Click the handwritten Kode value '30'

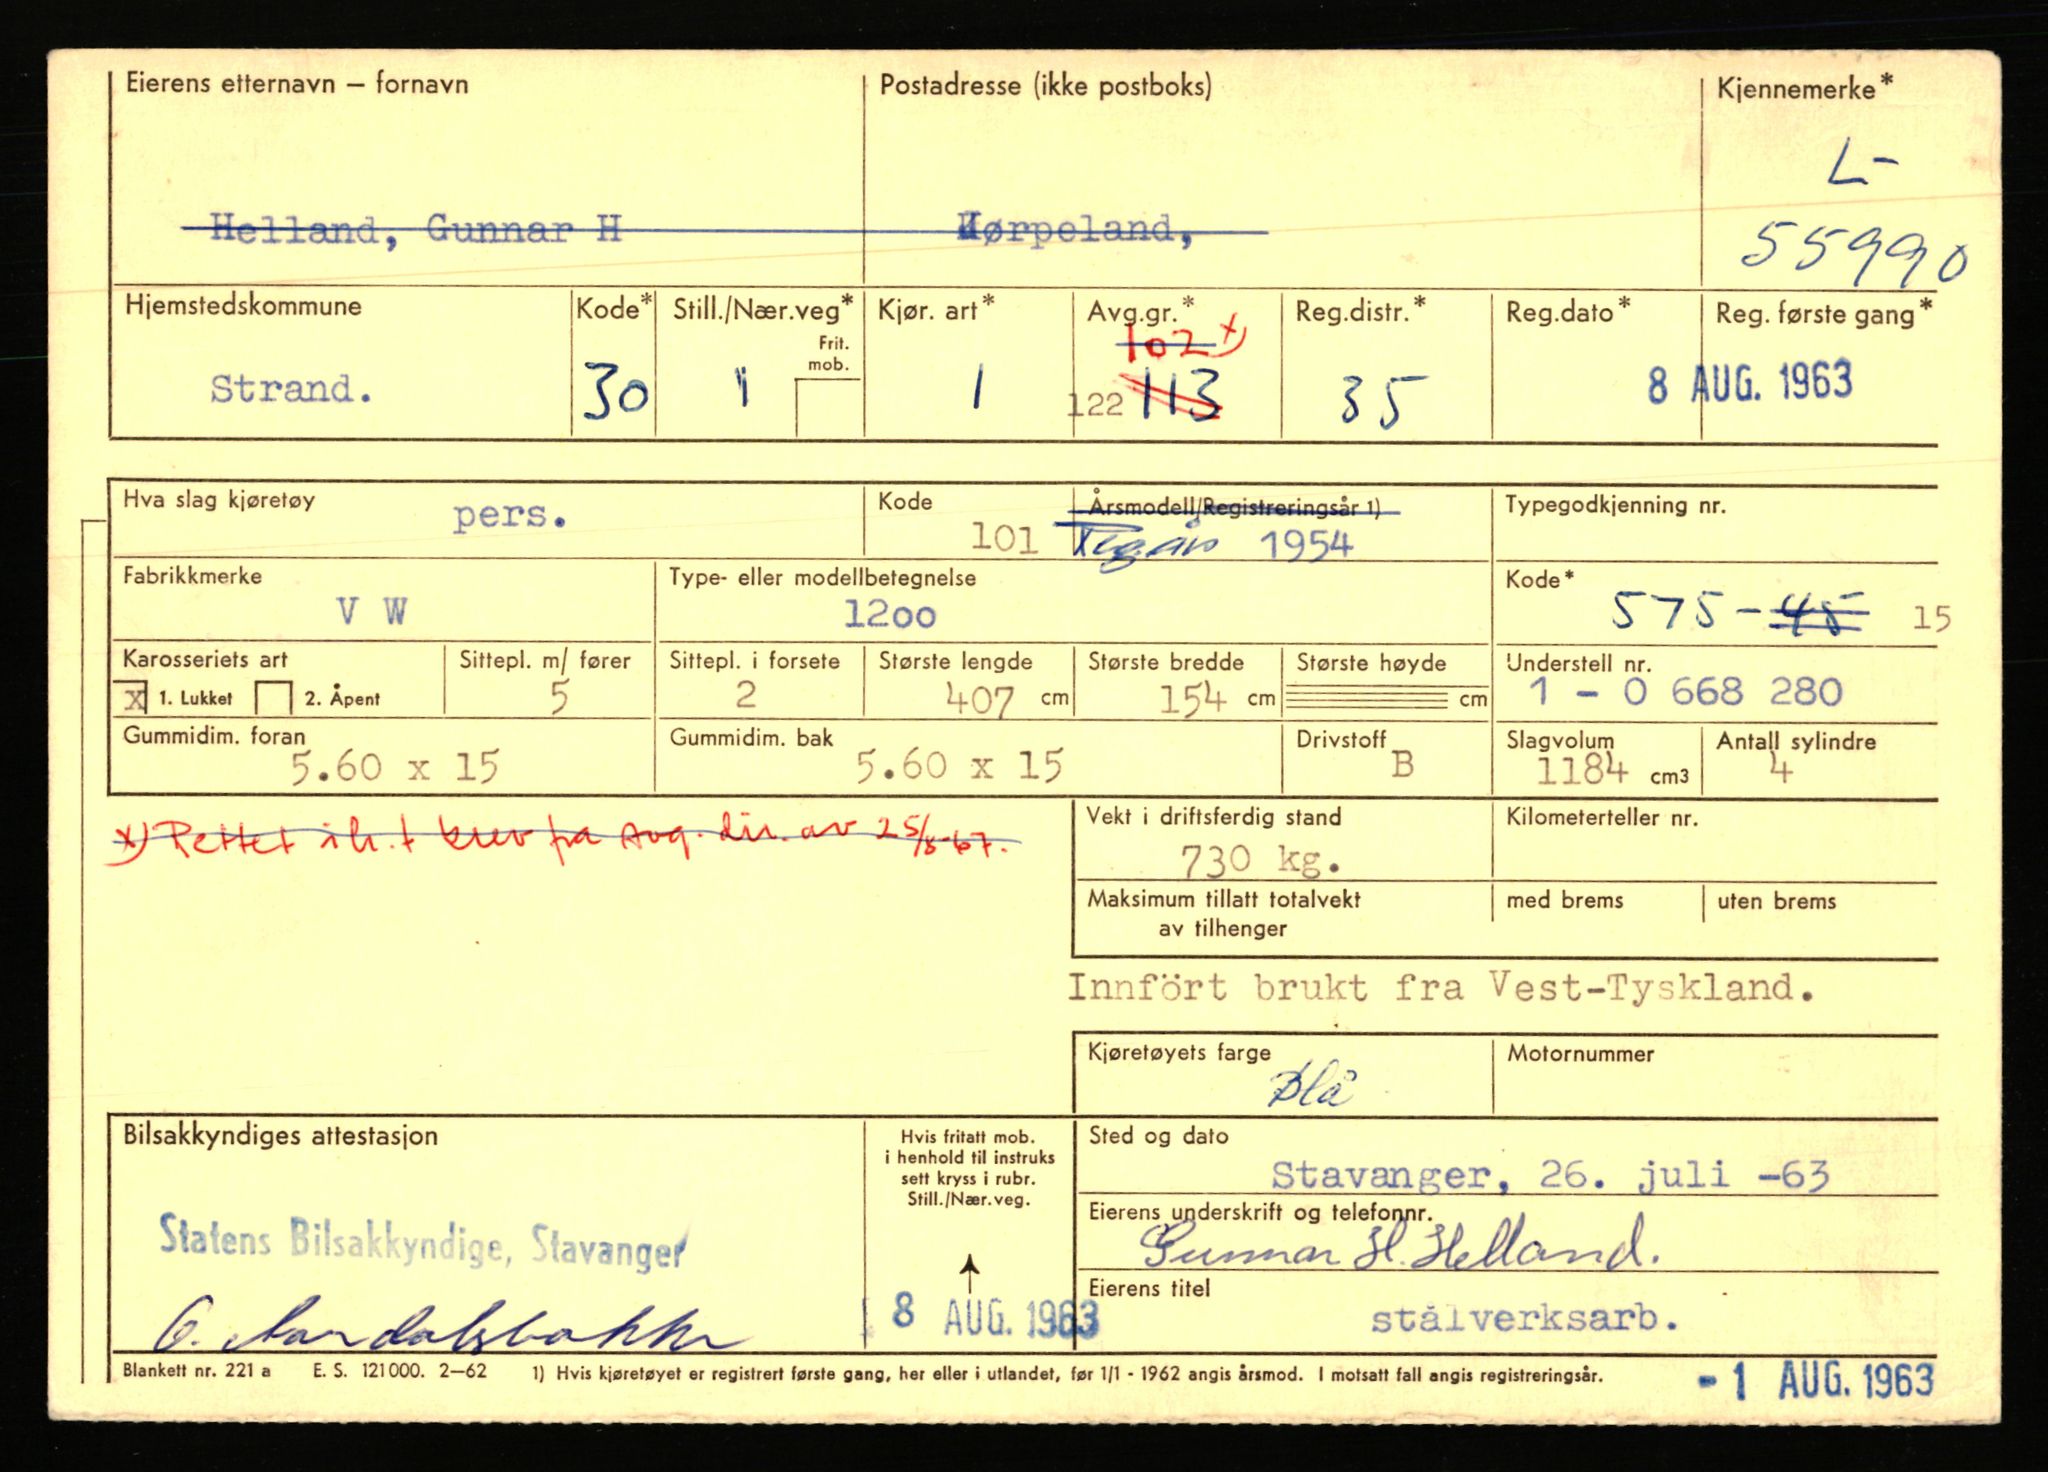click(x=615, y=393)
